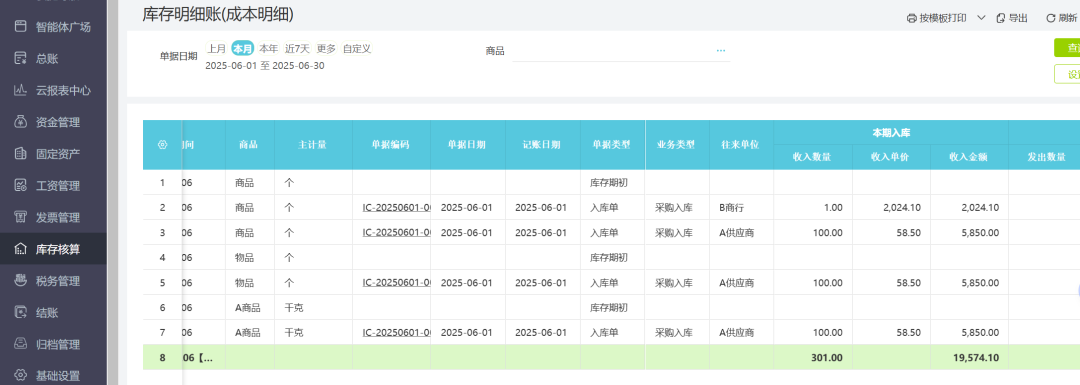The image size is (1080, 385).
Task: Click the 单据编码 column header
Action: tap(391, 145)
